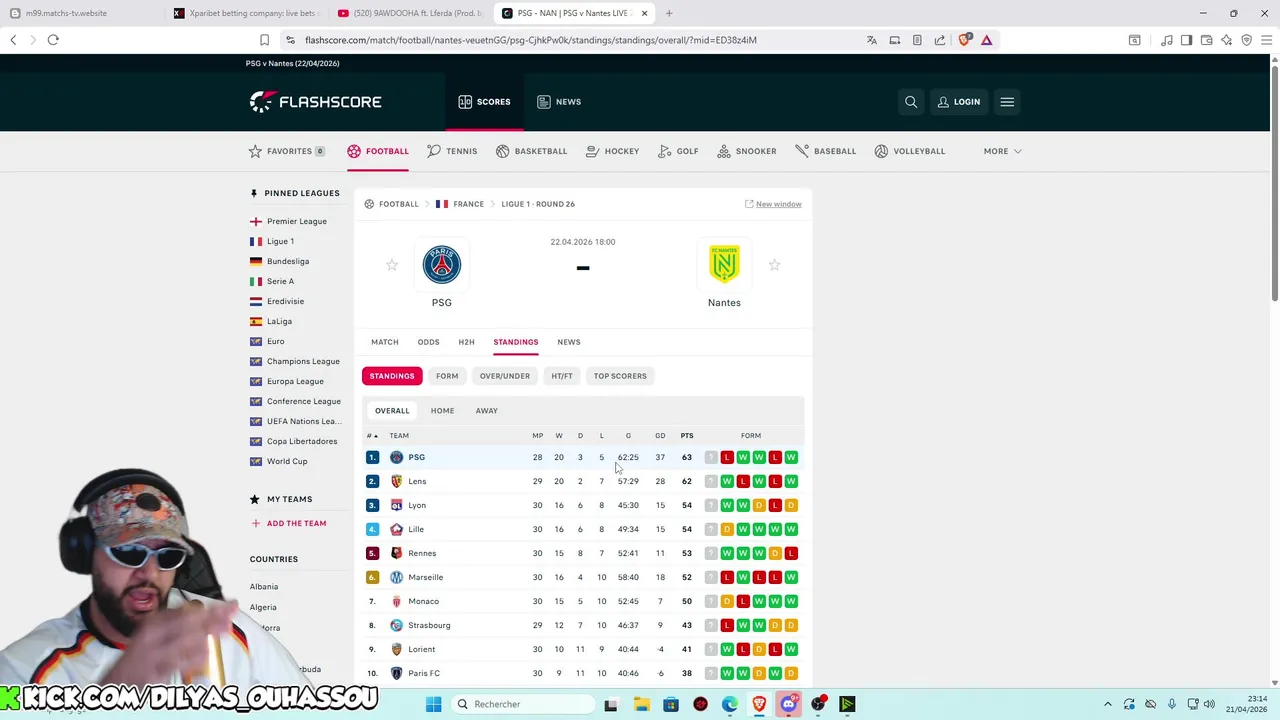
Task: Open the Football sport icon
Action: (354, 151)
